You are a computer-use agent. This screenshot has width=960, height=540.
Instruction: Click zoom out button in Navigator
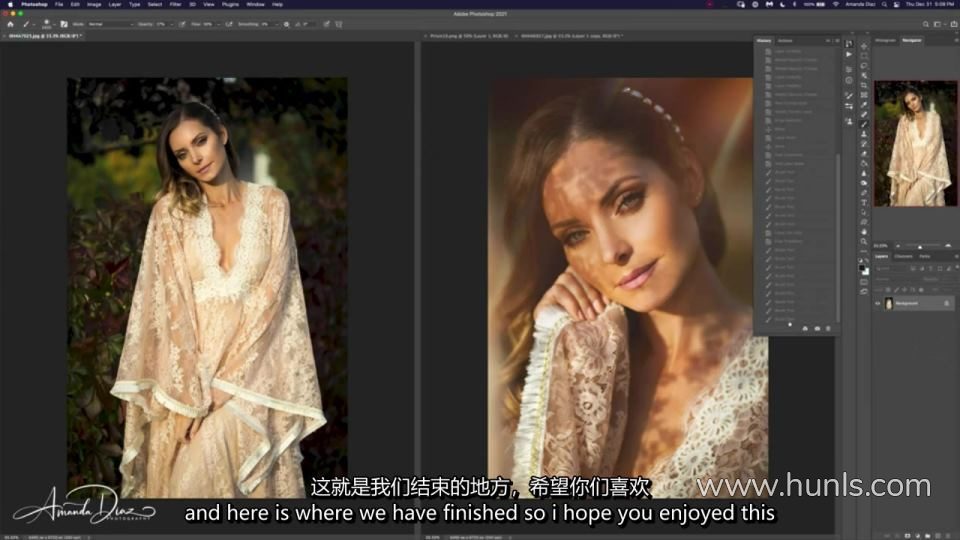[x=898, y=246]
